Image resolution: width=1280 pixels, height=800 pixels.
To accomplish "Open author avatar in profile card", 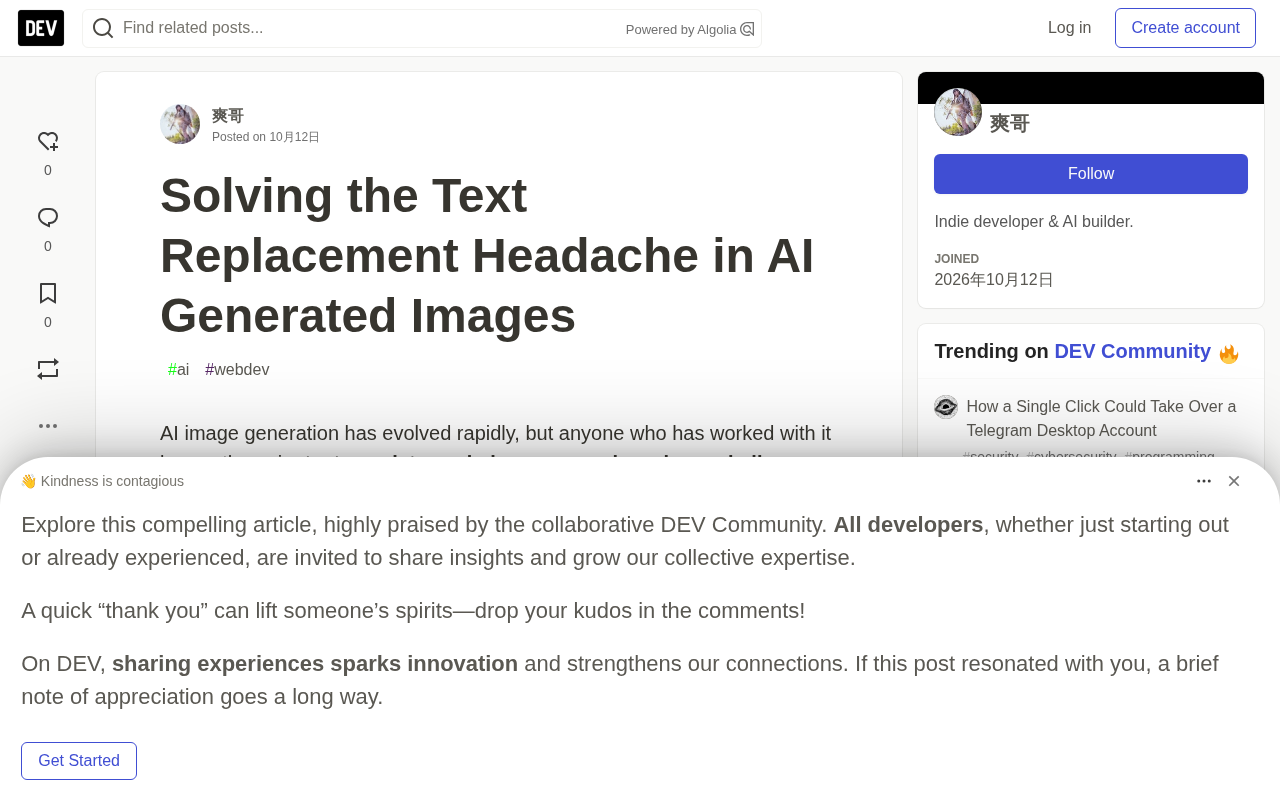I will [x=958, y=112].
